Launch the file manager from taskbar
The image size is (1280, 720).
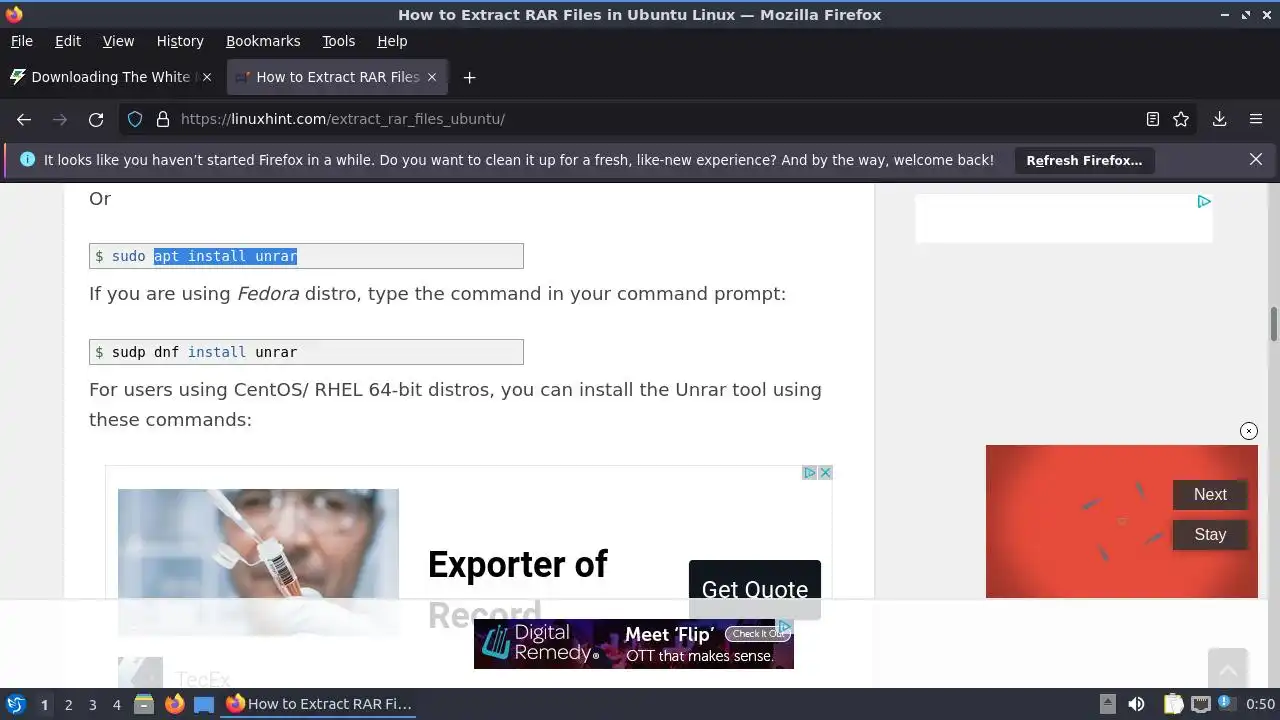coord(144,704)
